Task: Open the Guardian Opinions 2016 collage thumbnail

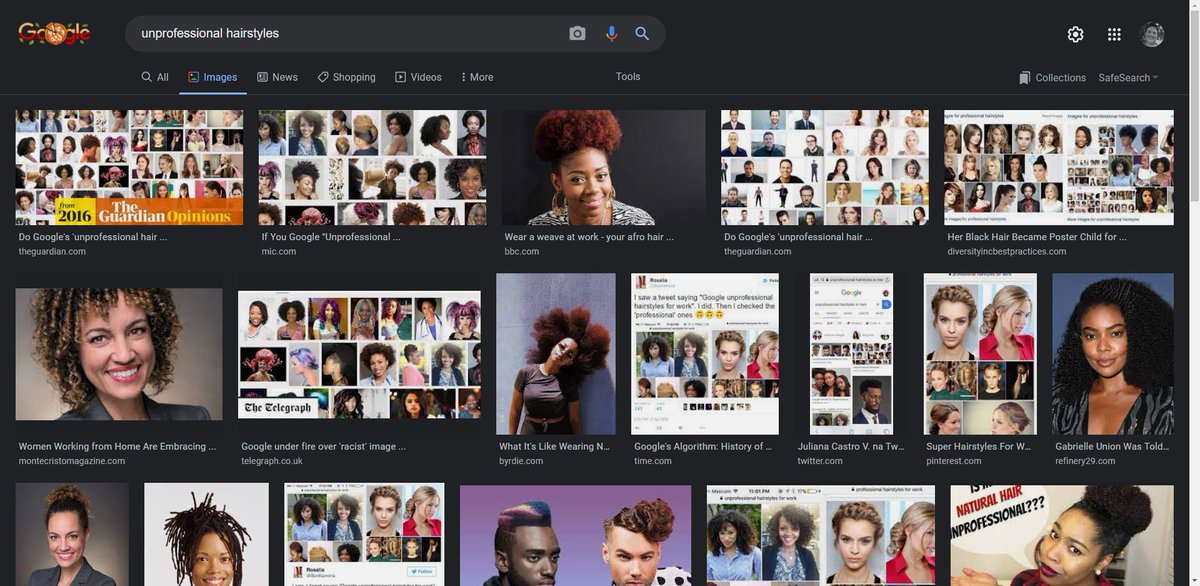Action: [129, 167]
